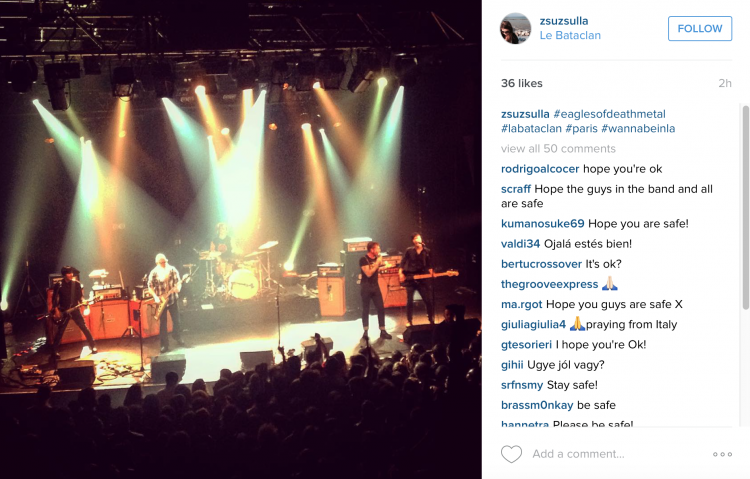This screenshot has height=479, width=750.
Task: Open the Le Bataclan location link
Action: (570, 35)
